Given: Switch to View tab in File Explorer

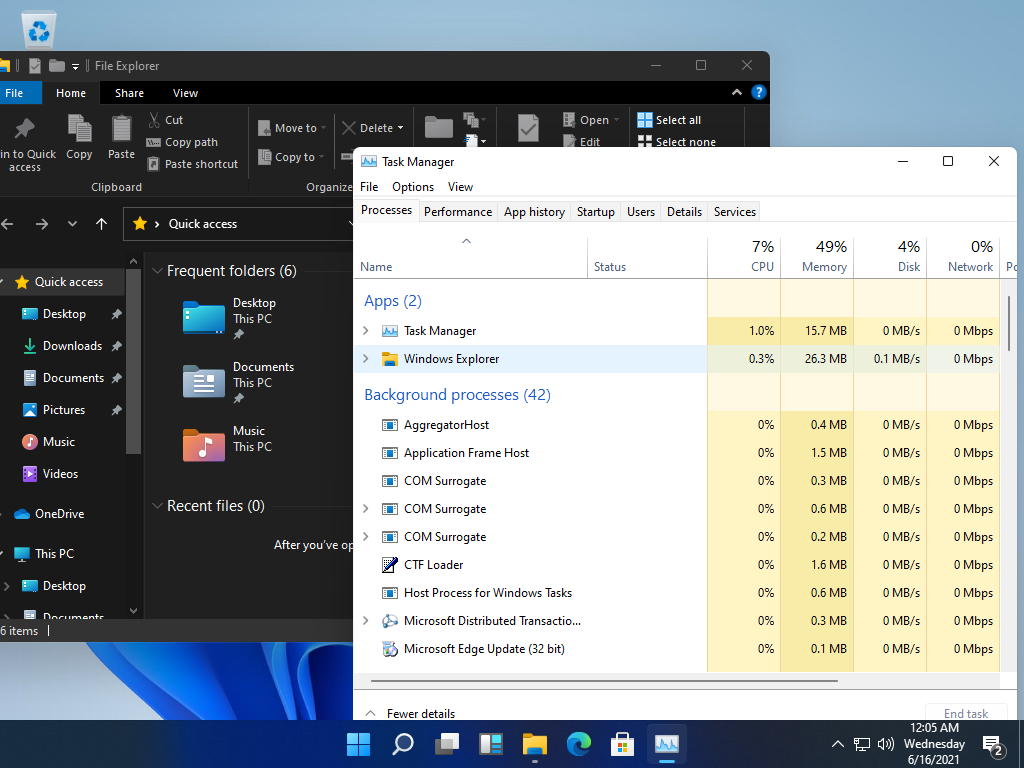Looking at the screenshot, I should click(x=185, y=93).
